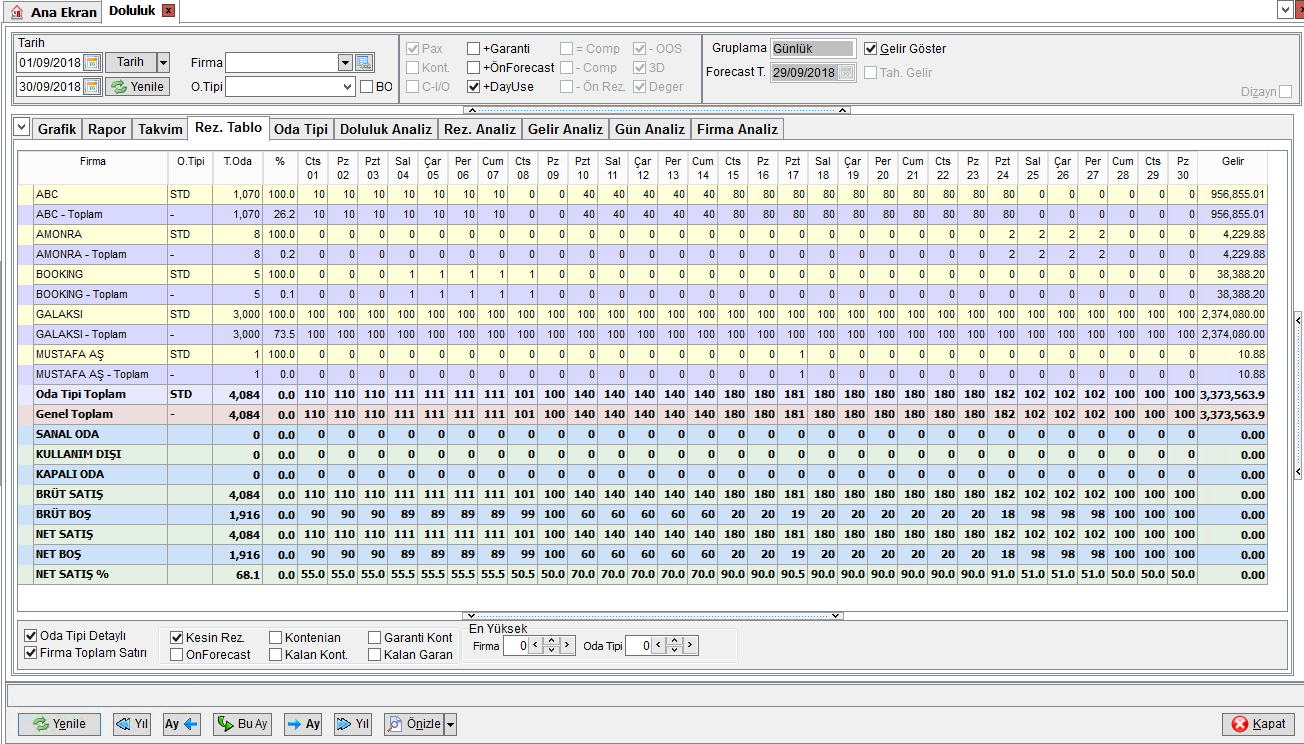Switch to the Doluluk Analiz tab
This screenshot has height=744, width=1304.
(386, 129)
